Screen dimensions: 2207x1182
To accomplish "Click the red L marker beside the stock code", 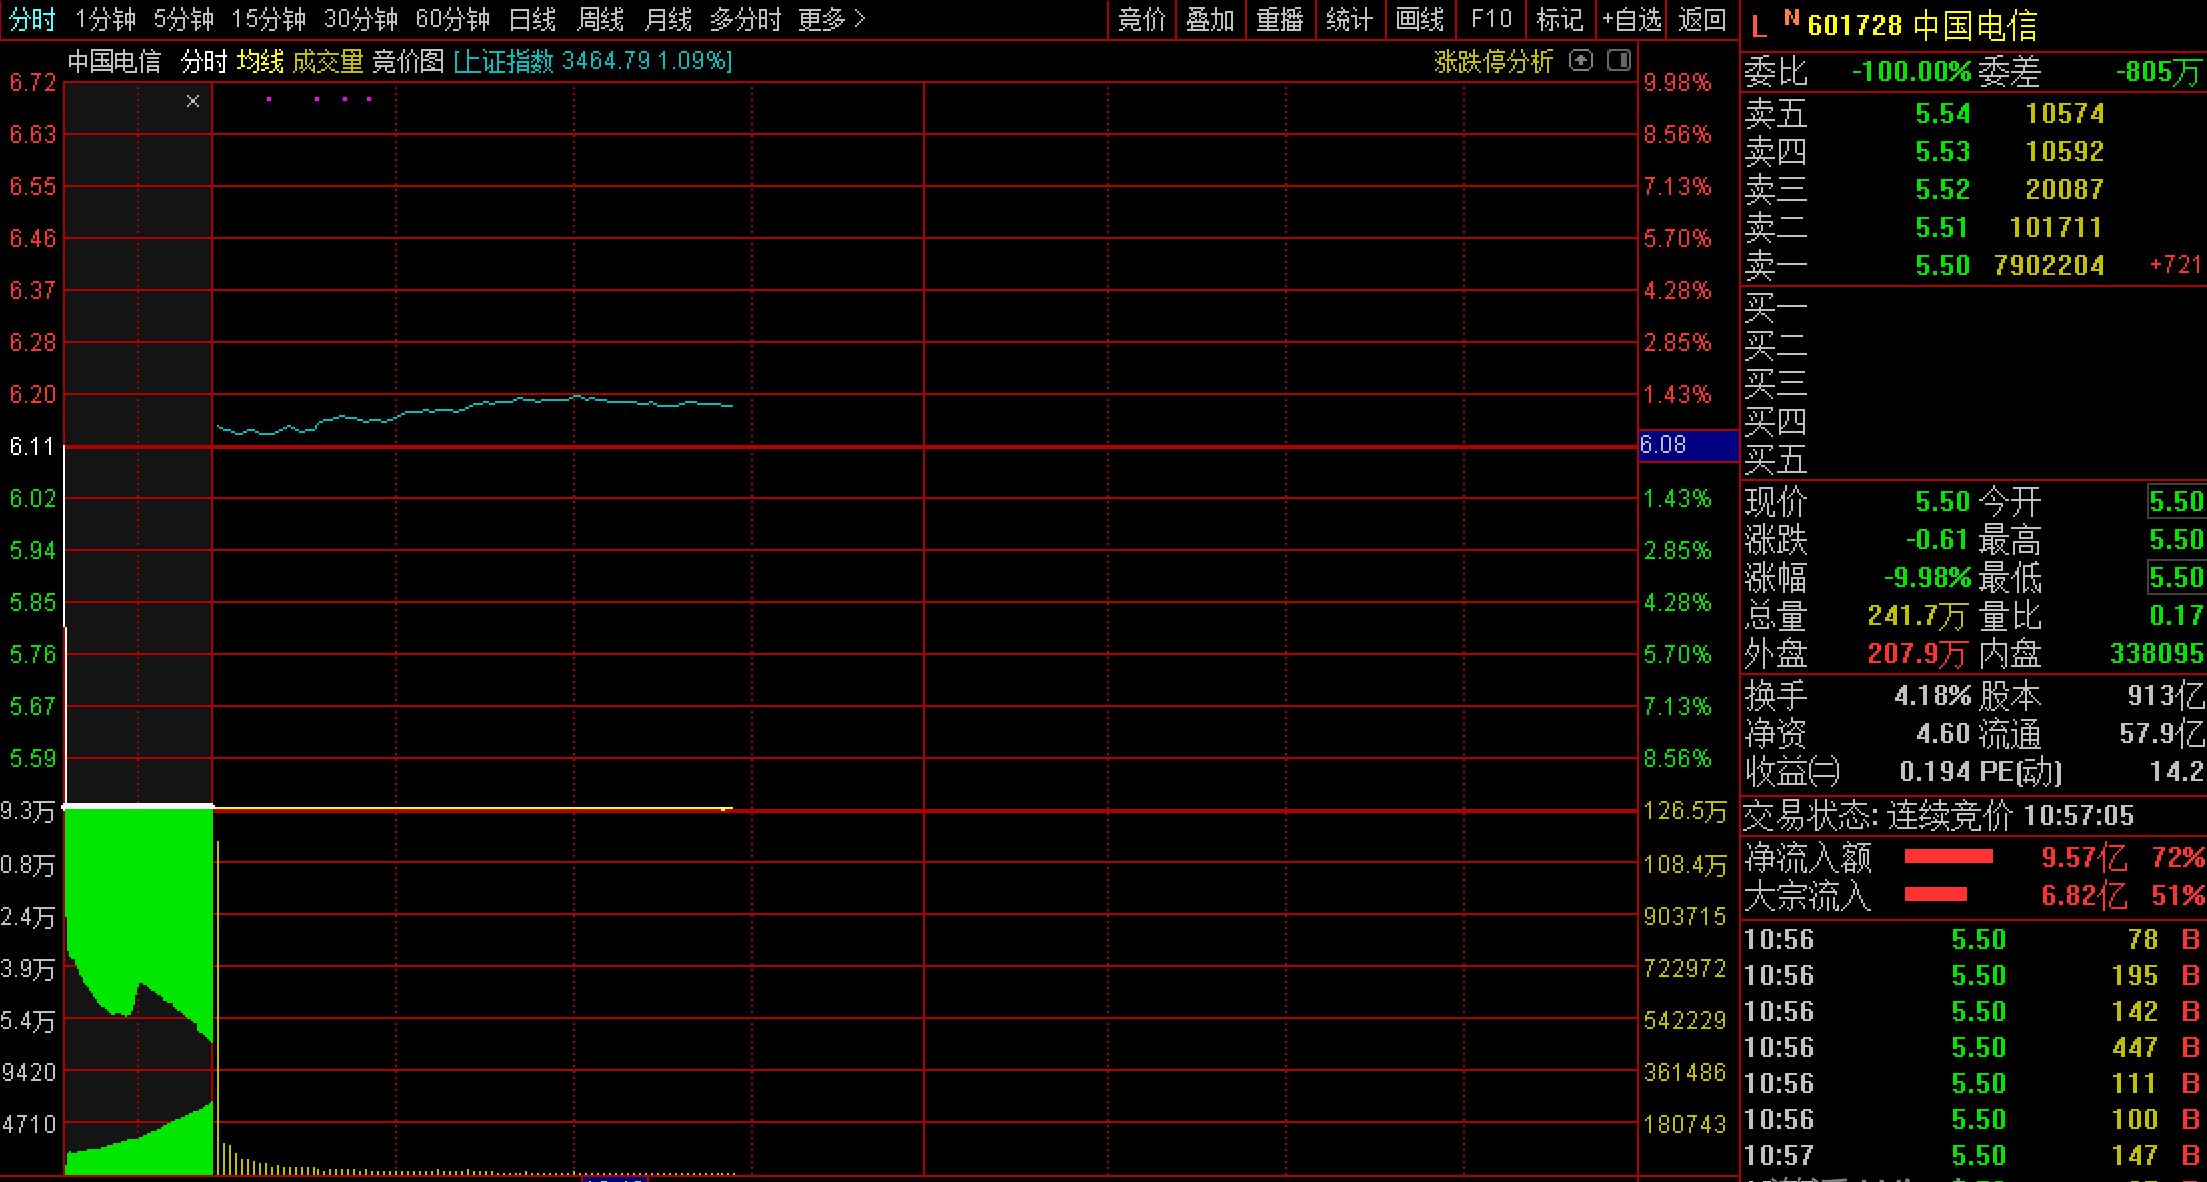I will pyautogui.click(x=1760, y=26).
